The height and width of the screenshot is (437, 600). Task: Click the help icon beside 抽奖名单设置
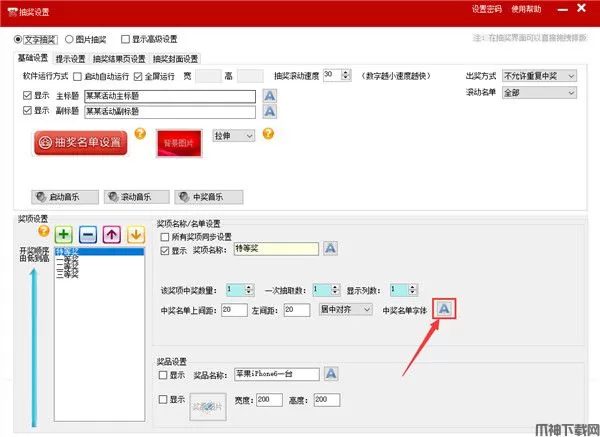140,134
